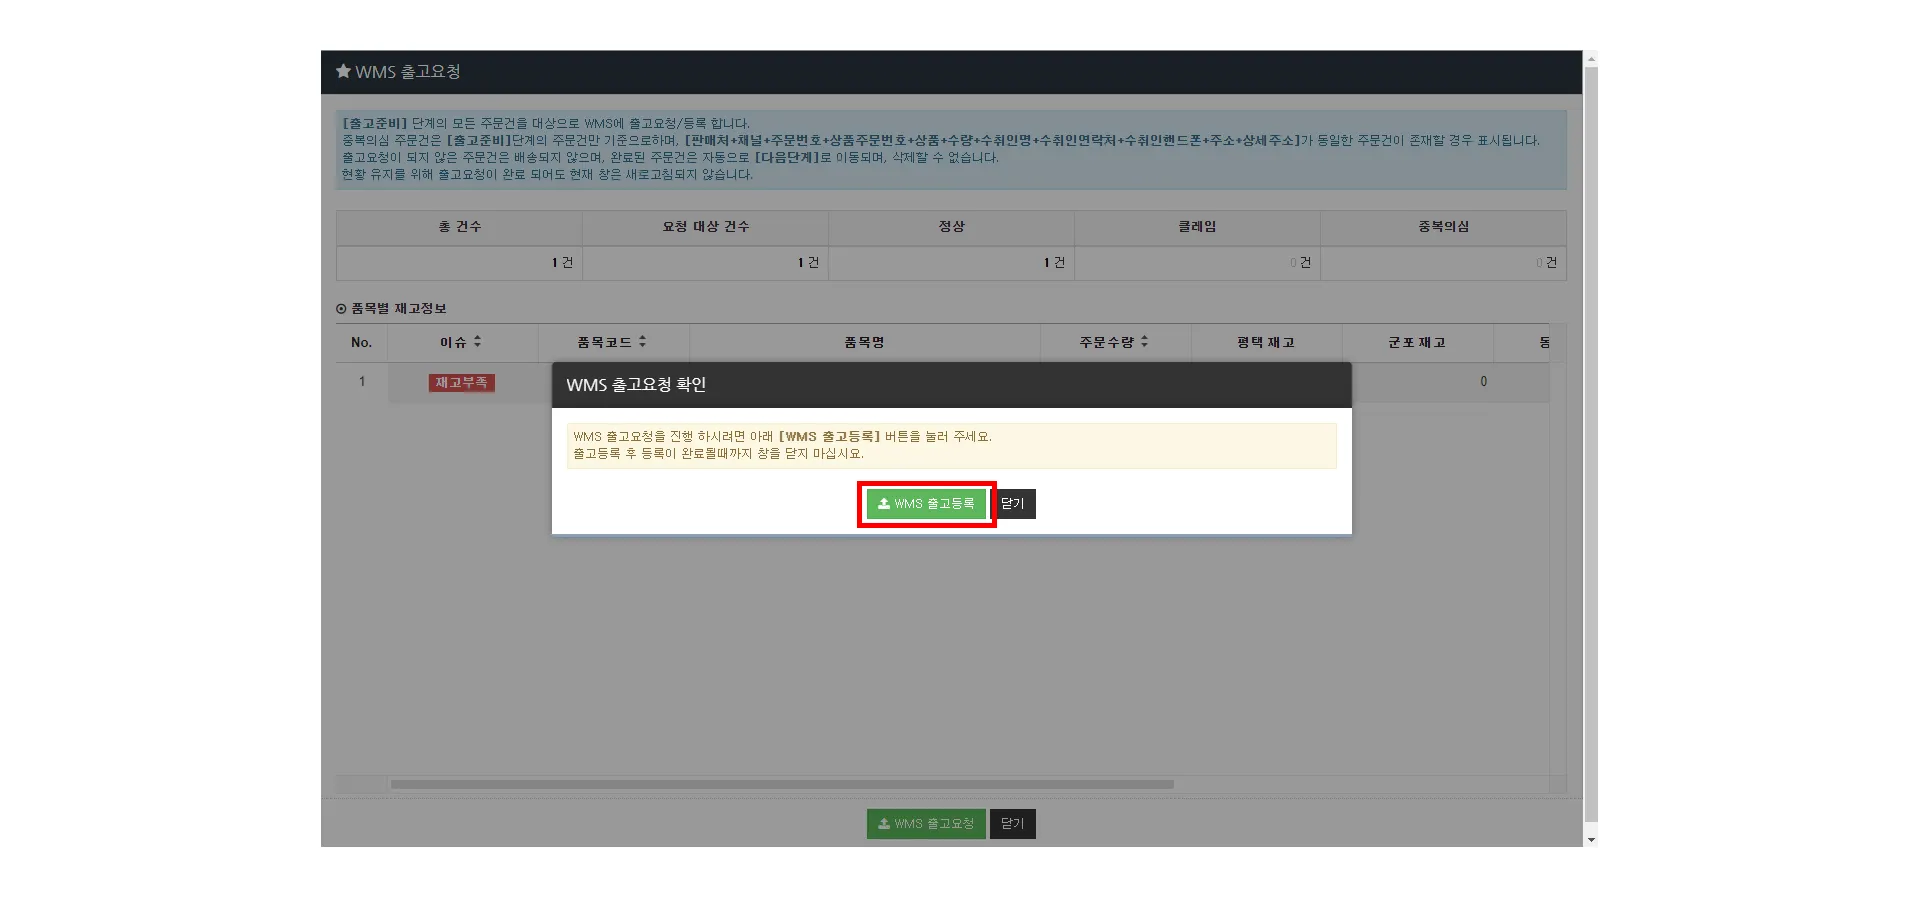Click the horizontal scrollbar thumb under the table
The image size is (1920, 900).
coord(782,785)
